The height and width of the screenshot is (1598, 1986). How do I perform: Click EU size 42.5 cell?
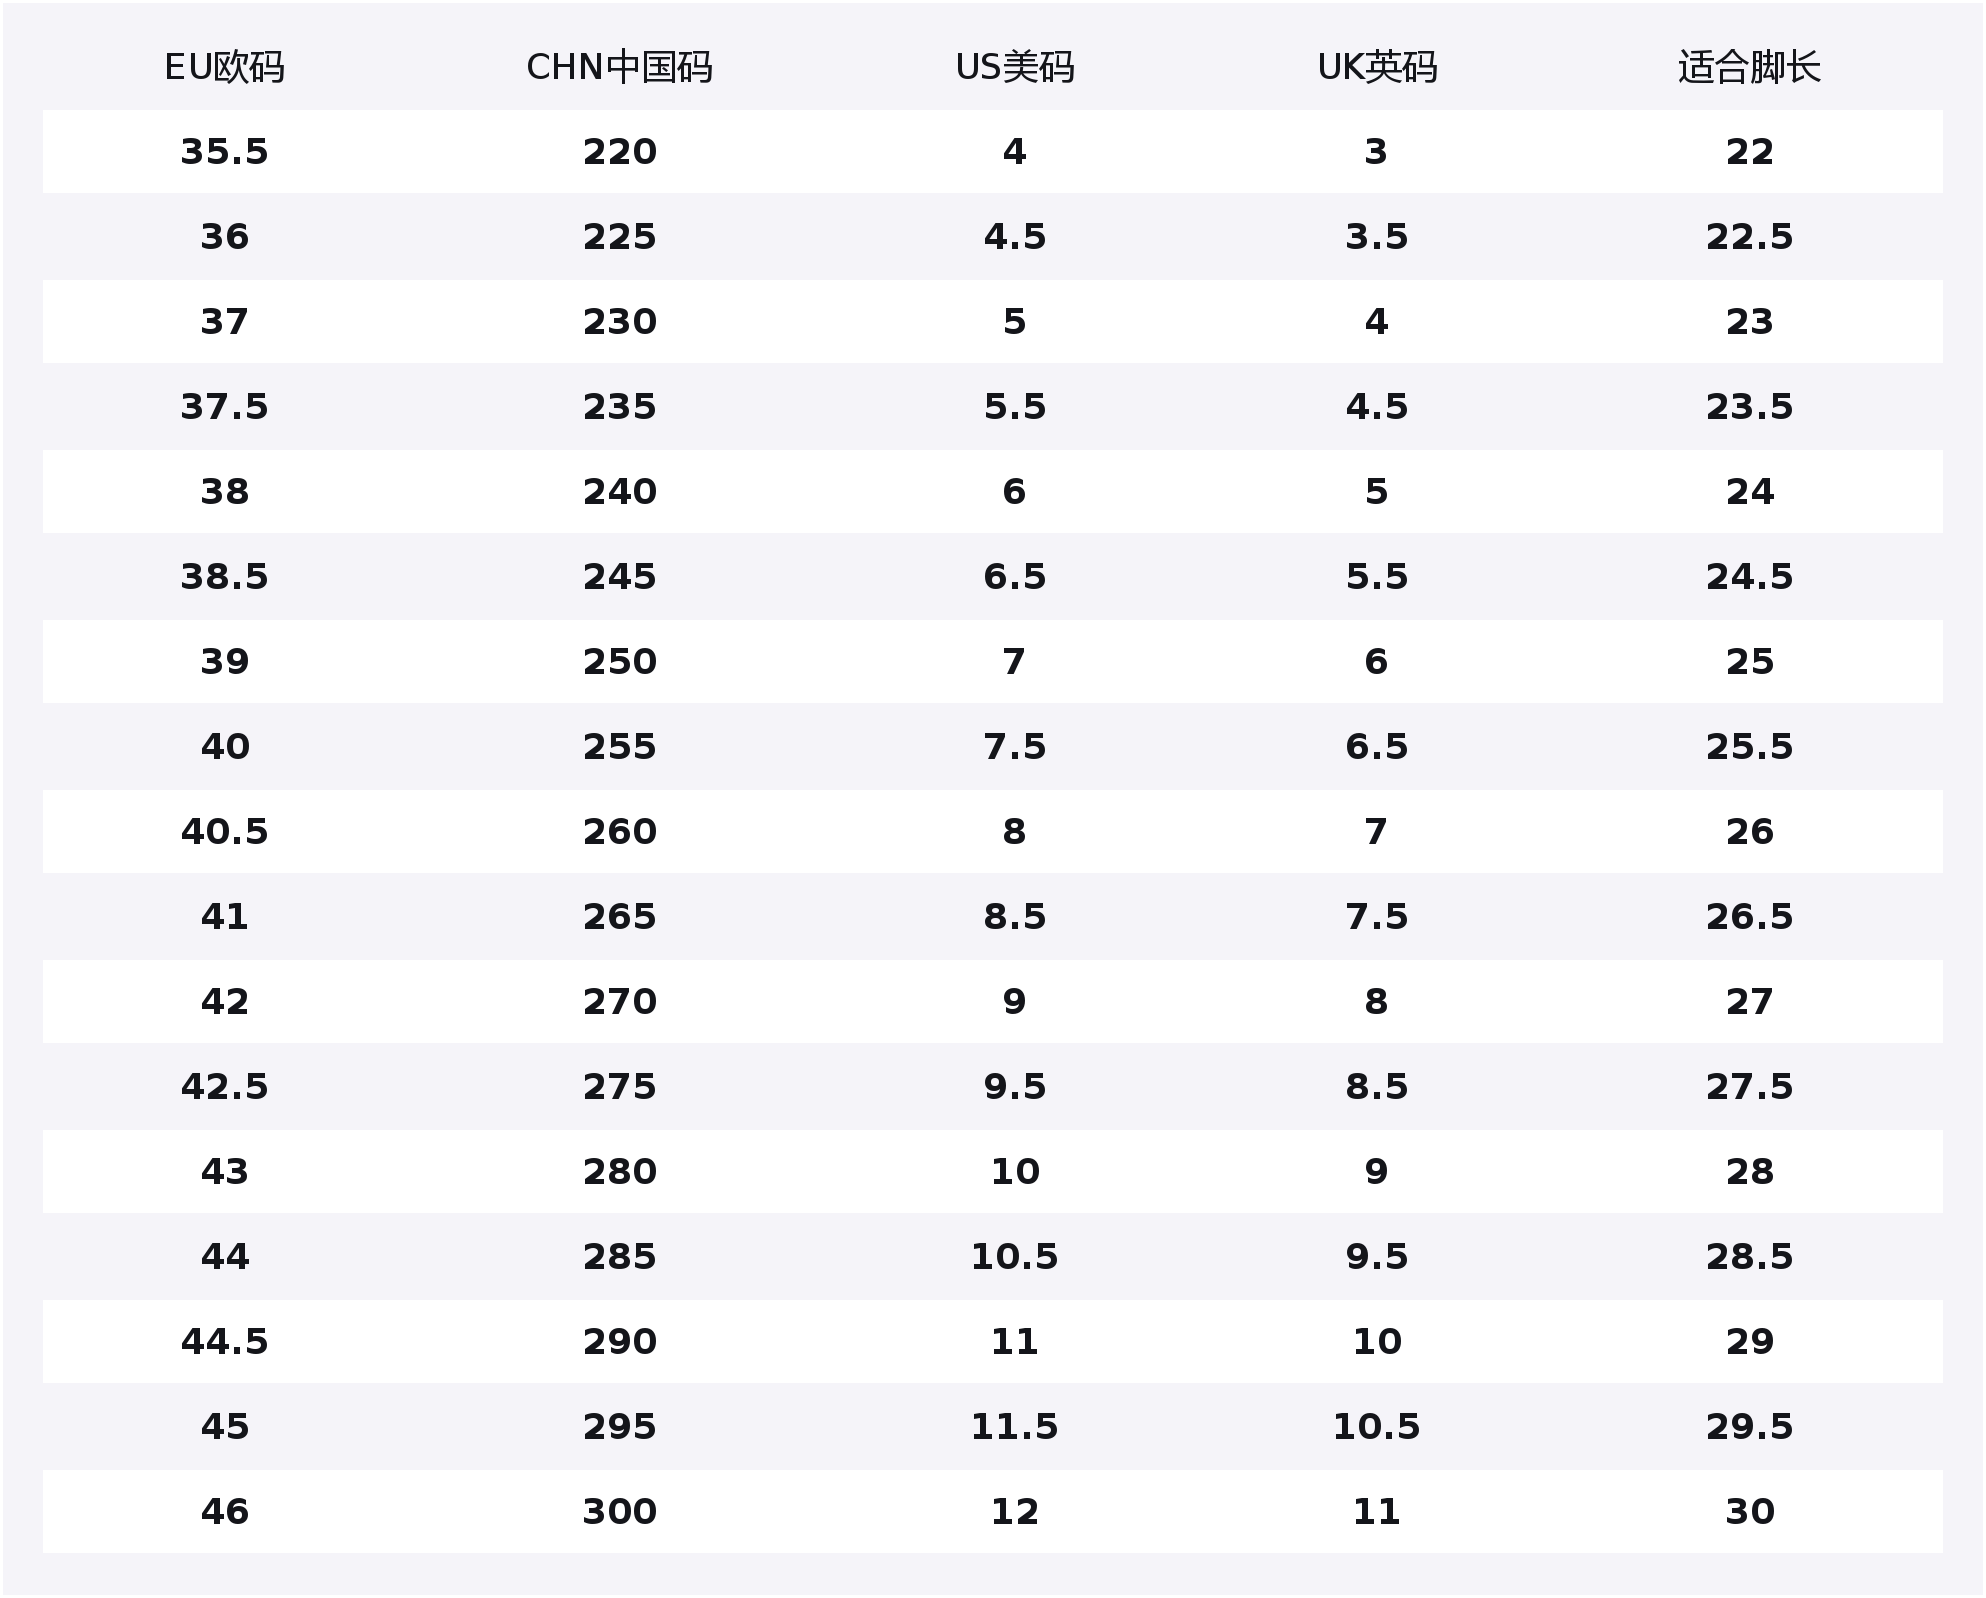(x=224, y=1087)
